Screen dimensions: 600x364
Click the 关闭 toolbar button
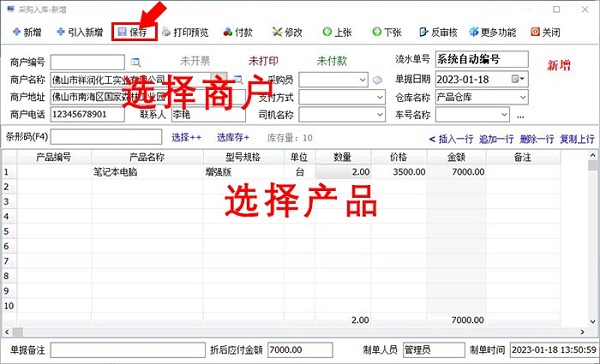[x=546, y=32]
